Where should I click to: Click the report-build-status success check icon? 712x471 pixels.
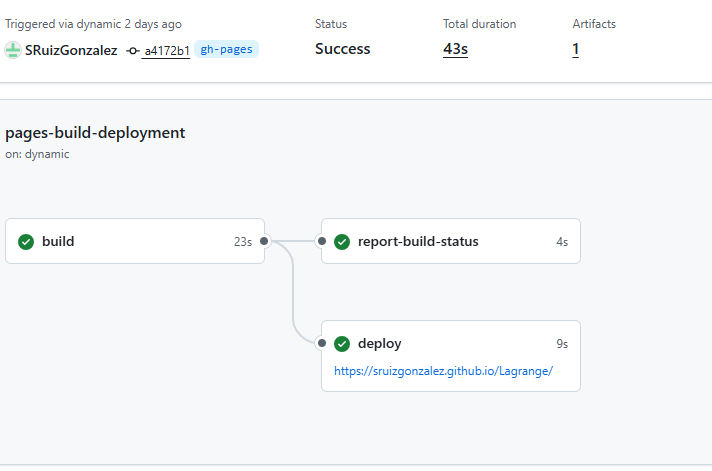coord(342,241)
